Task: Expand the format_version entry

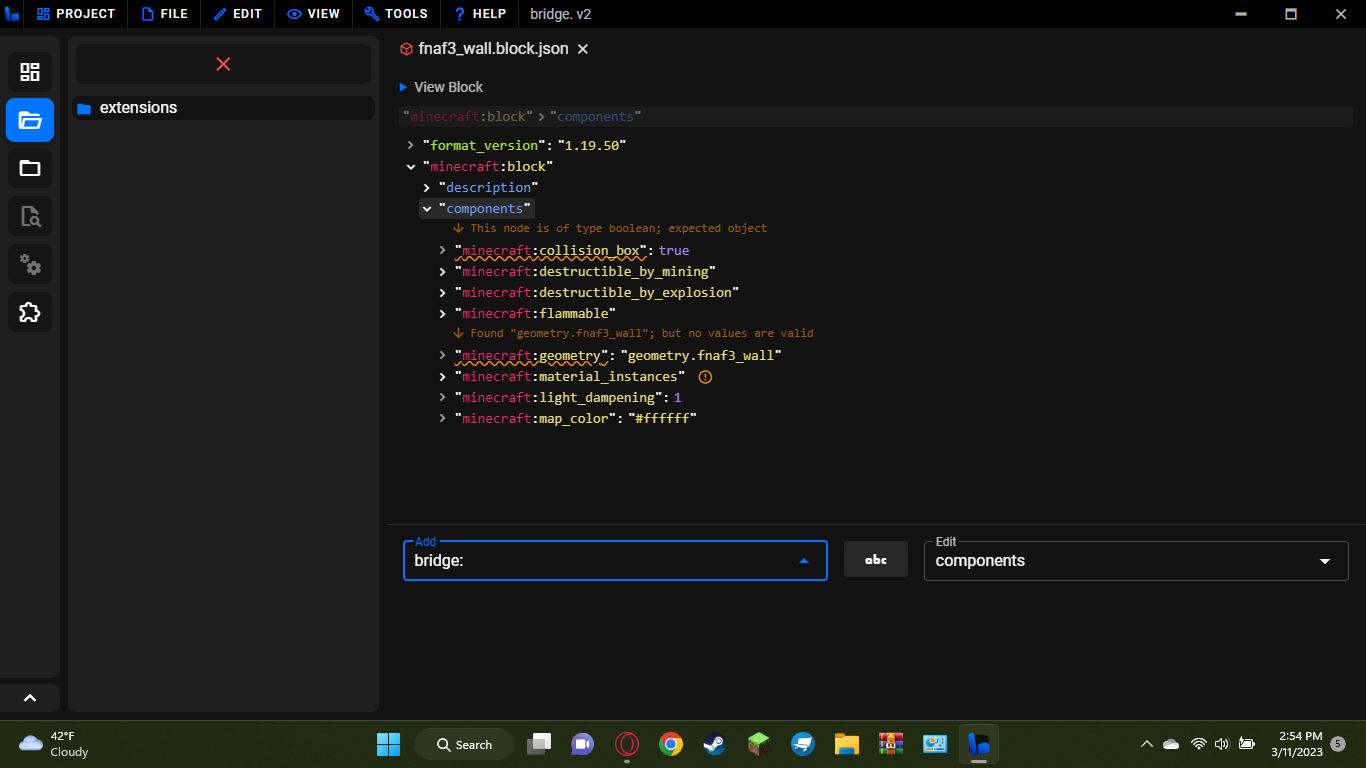Action: pos(409,145)
